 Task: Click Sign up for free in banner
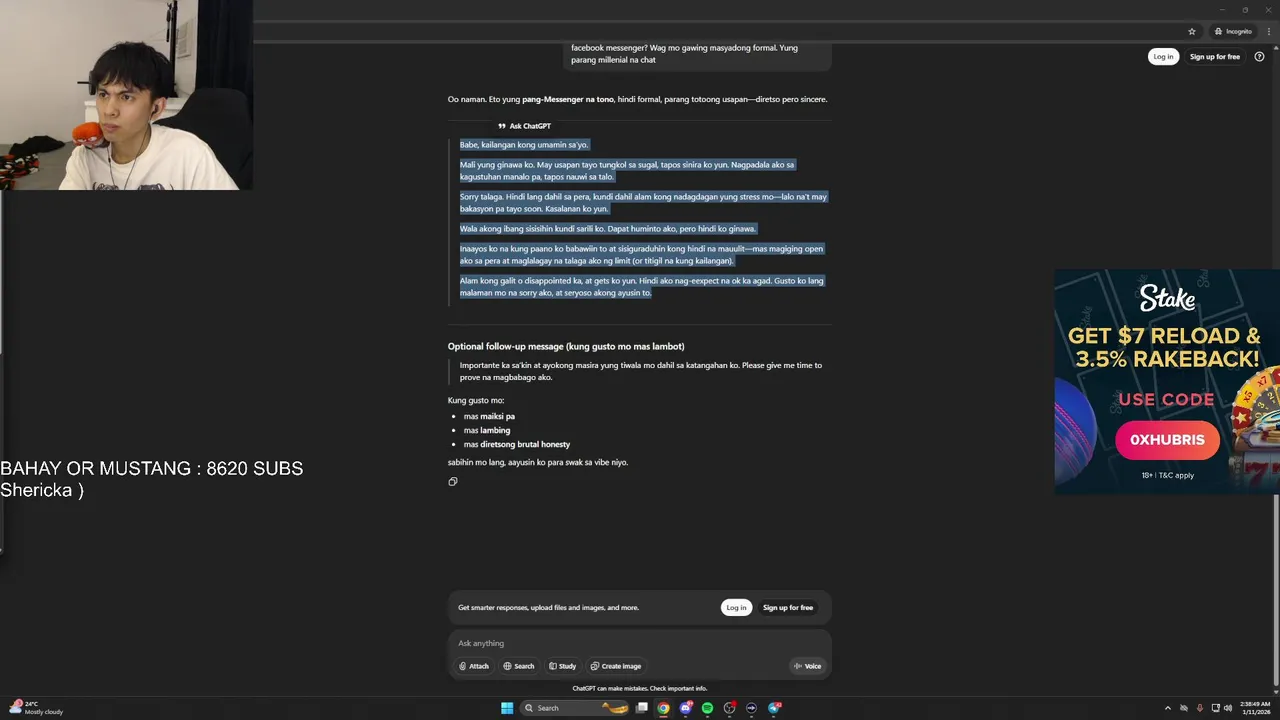pos(788,607)
